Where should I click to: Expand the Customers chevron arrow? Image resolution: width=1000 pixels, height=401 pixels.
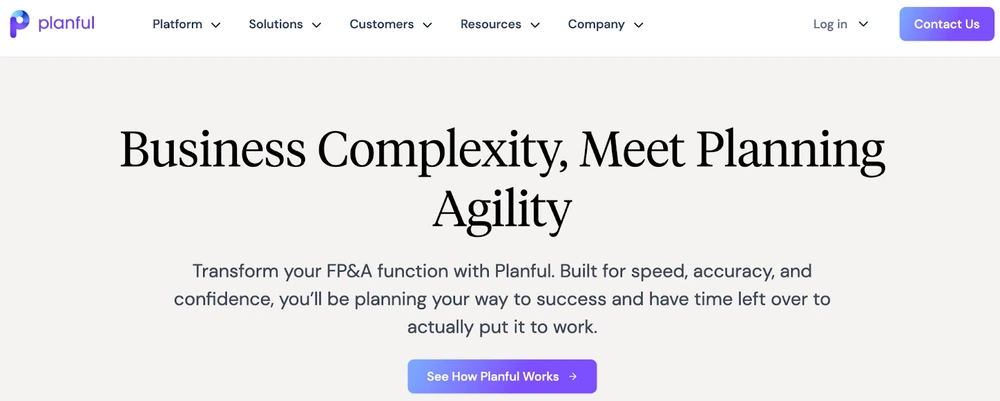[427, 25]
